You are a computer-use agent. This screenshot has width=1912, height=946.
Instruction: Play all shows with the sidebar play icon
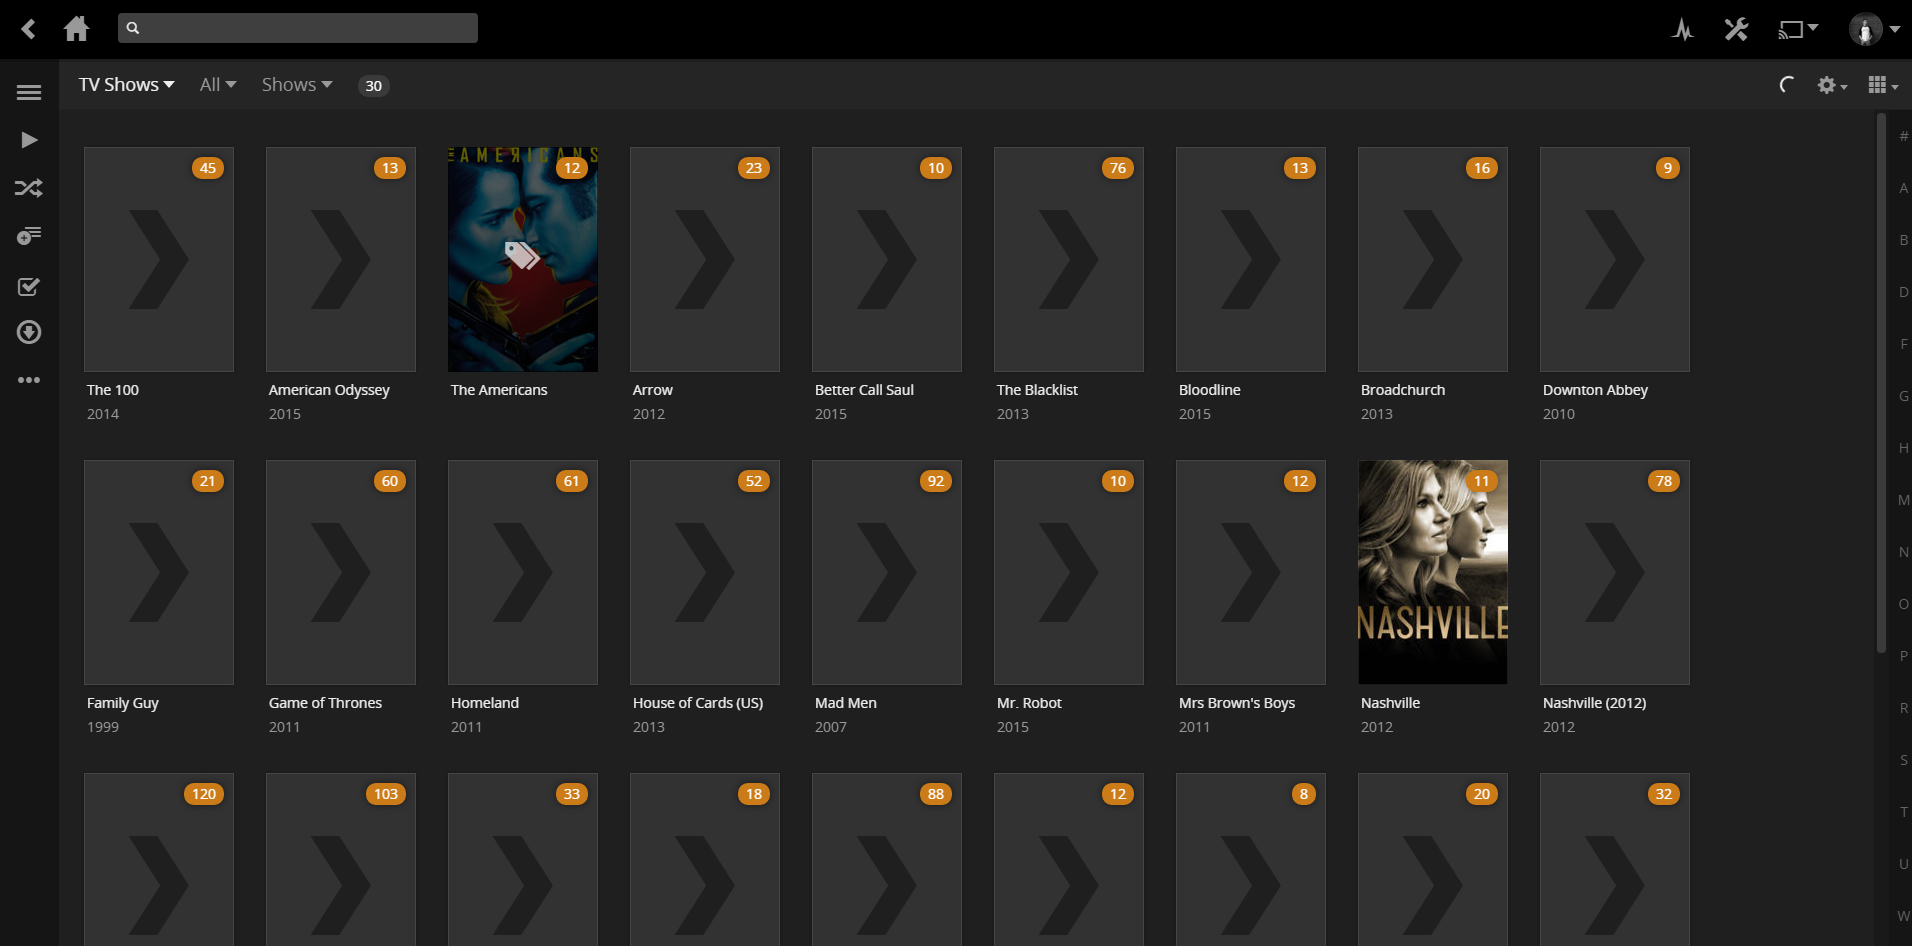pyautogui.click(x=29, y=140)
